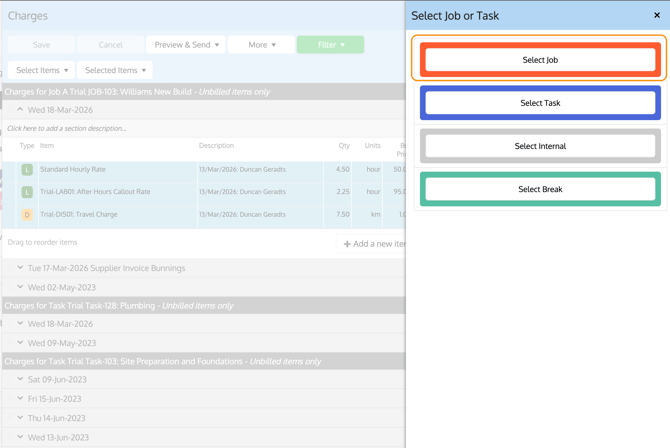Click to add a section description
670x448 pixels.
[67, 129]
